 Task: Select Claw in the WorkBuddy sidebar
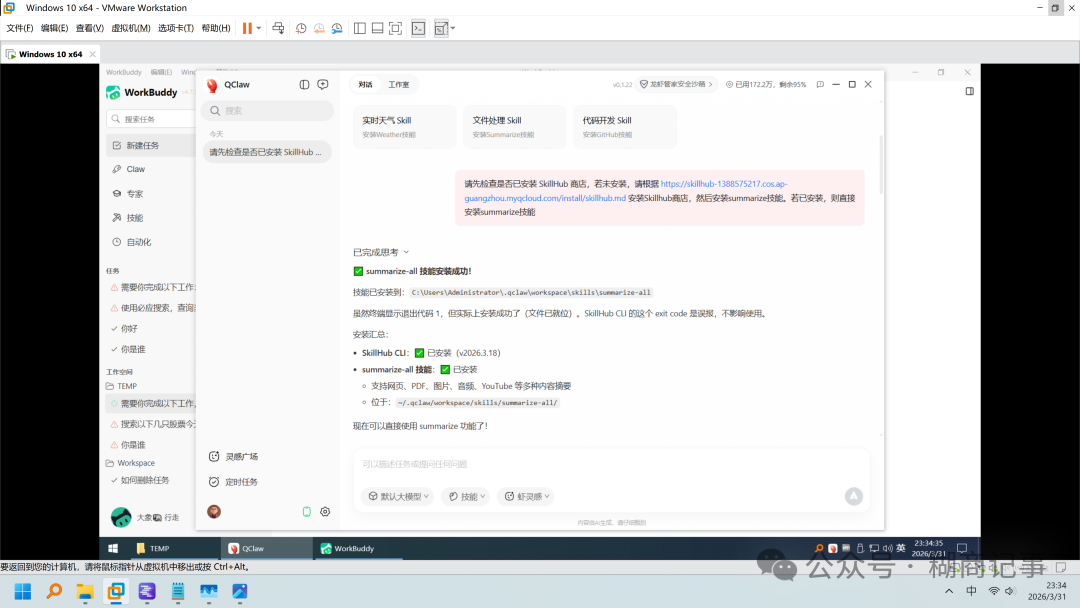[135, 169]
